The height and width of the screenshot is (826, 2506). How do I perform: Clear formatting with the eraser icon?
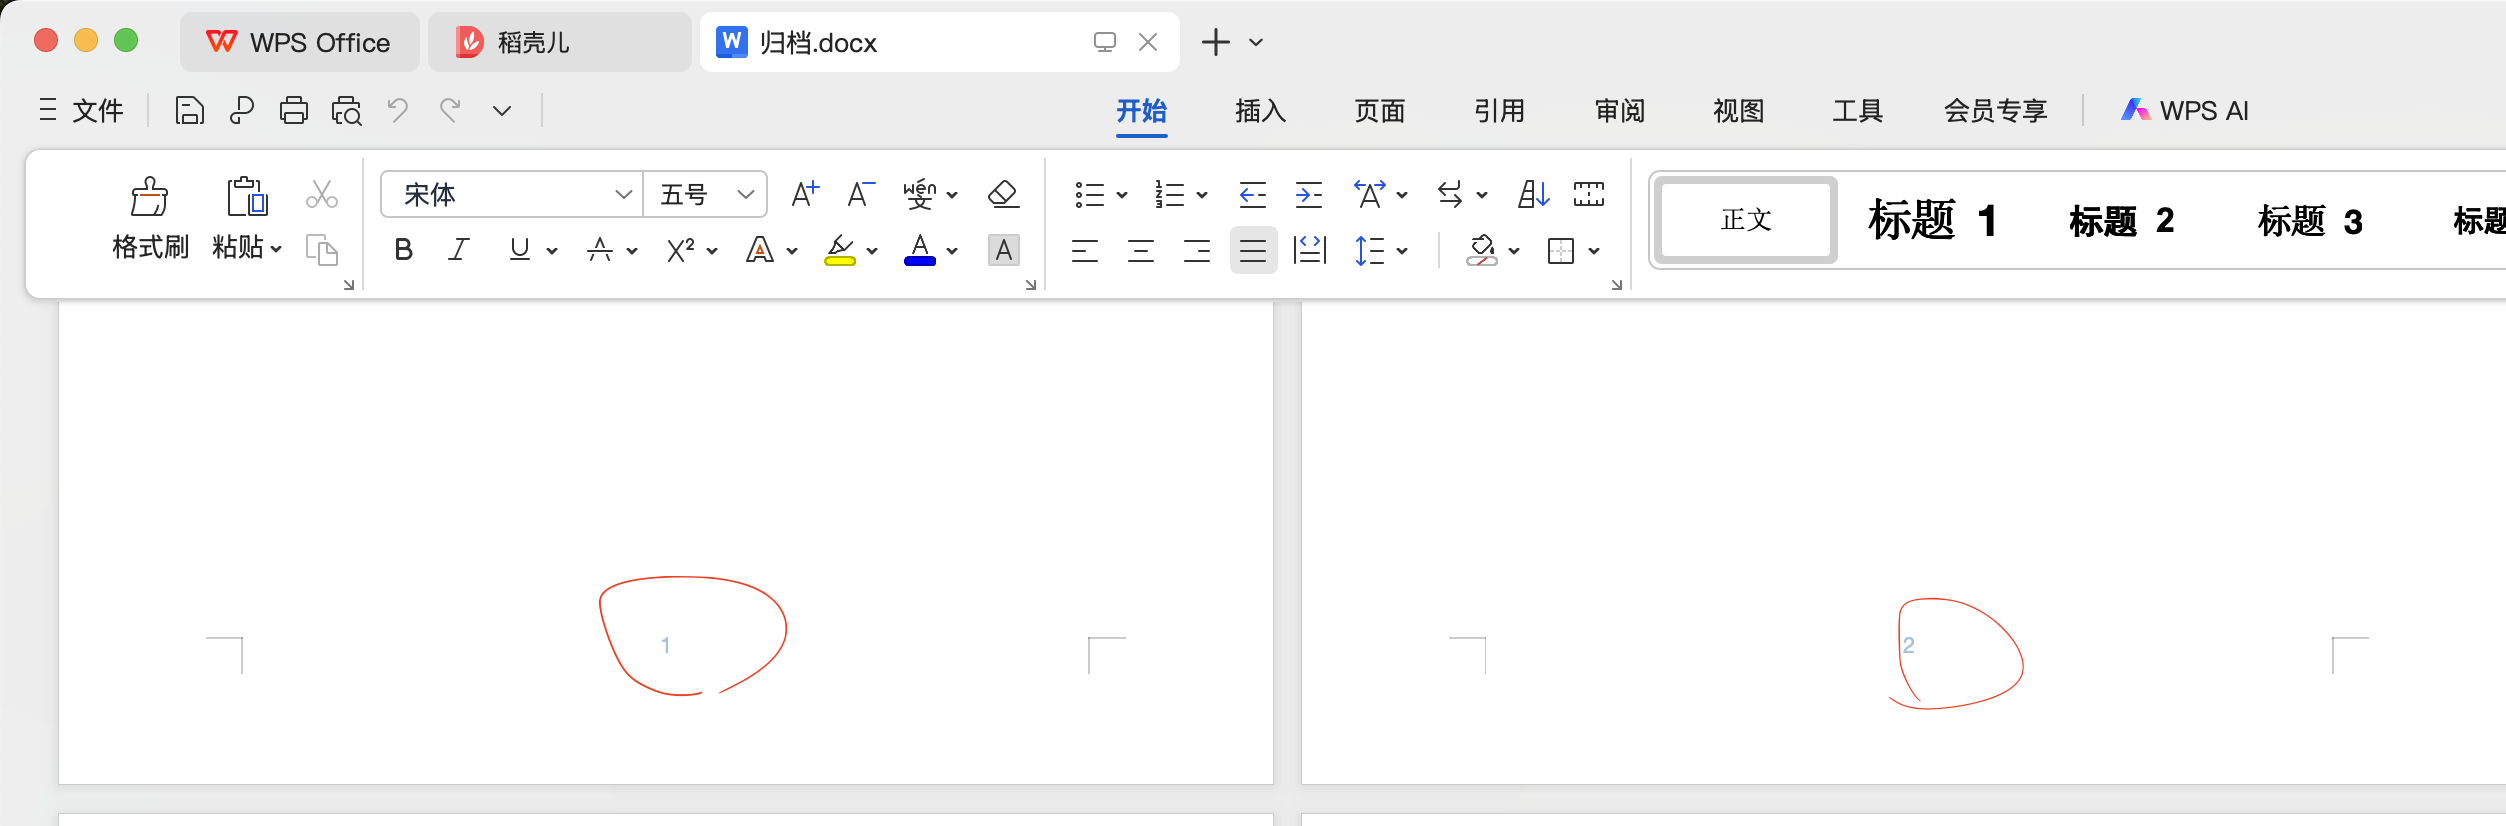click(x=1003, y=194)
